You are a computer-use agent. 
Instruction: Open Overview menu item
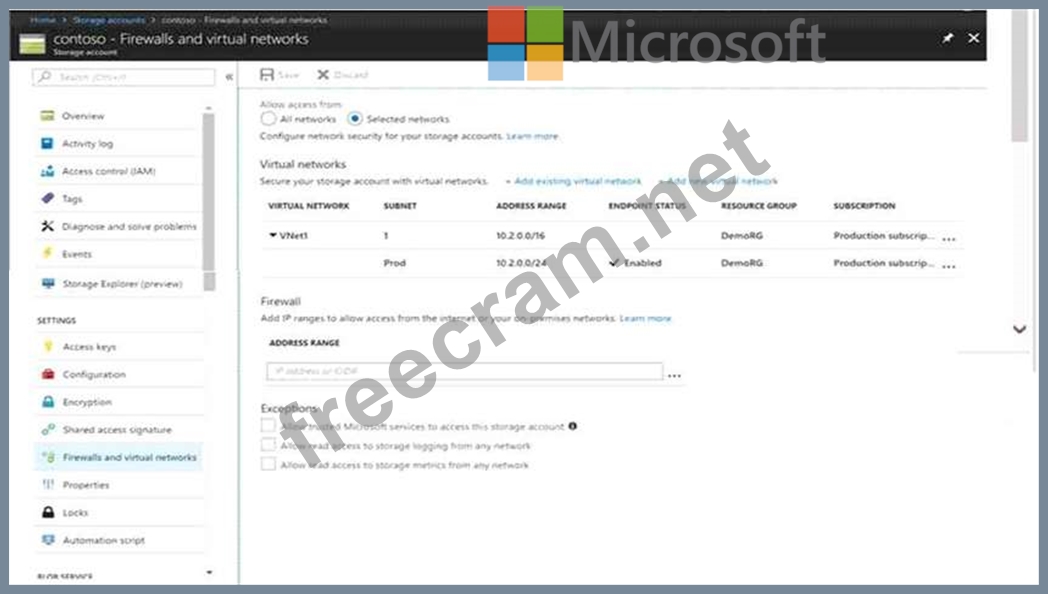(118, 116)
